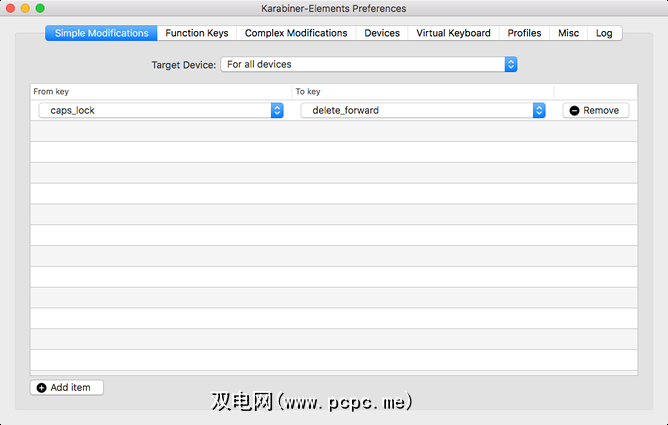Image resolution: width=668 pixels, height=425 pixels.
Task: Go to the Profiles tab
Action: (524, 33)
